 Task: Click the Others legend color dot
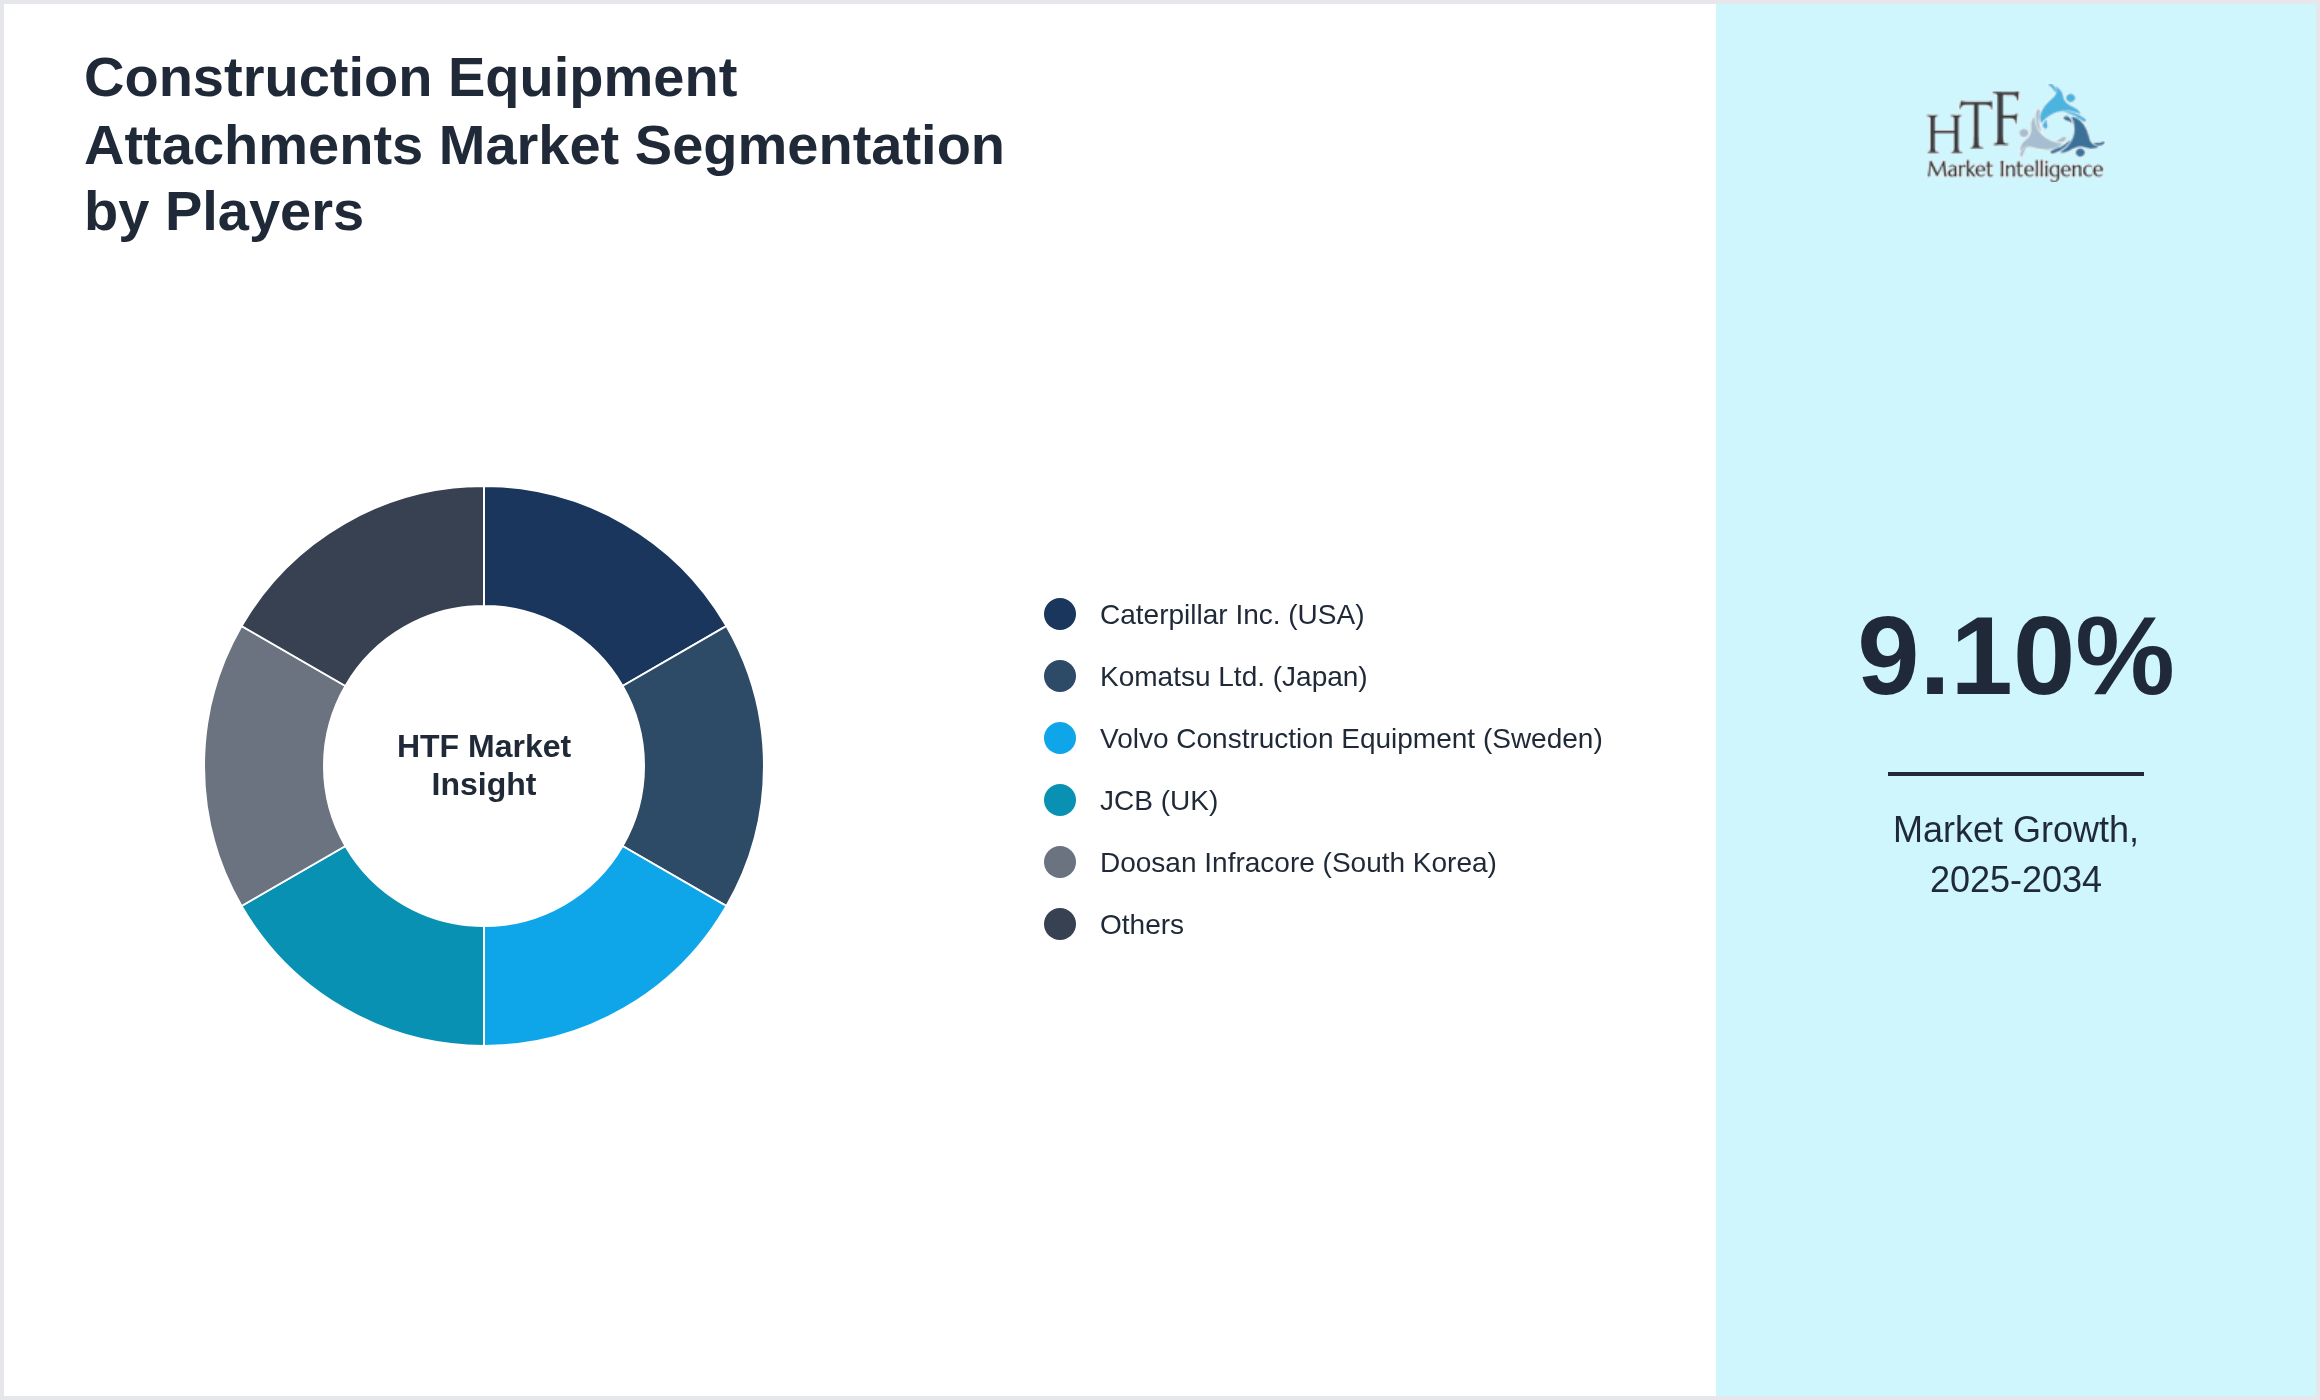[x=1060, y=924]
